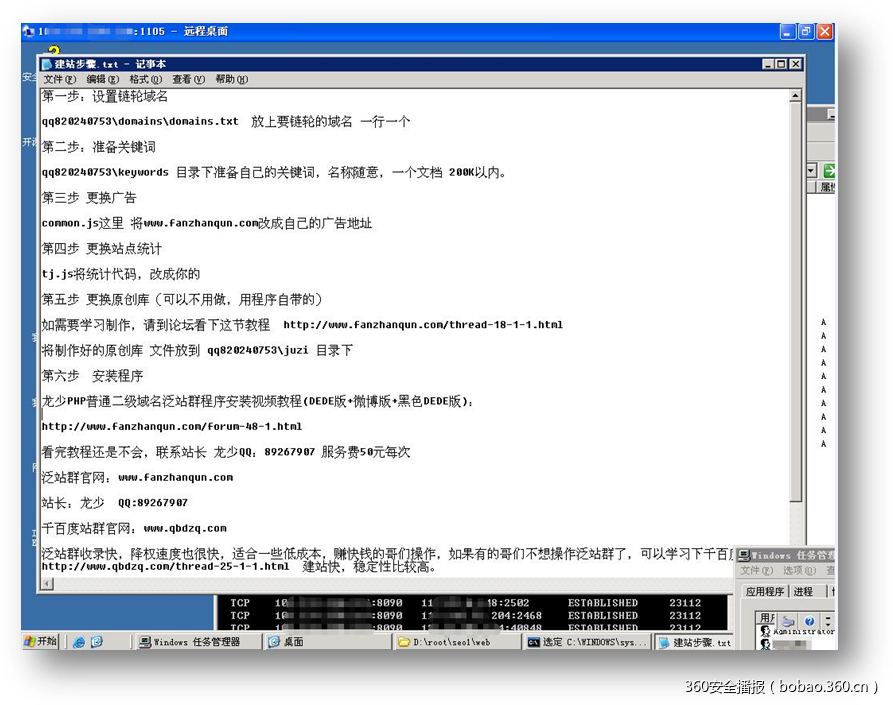893x705 pixels.
Task: Launch Internet Explorer from quick launch
Action: (78, 641)
